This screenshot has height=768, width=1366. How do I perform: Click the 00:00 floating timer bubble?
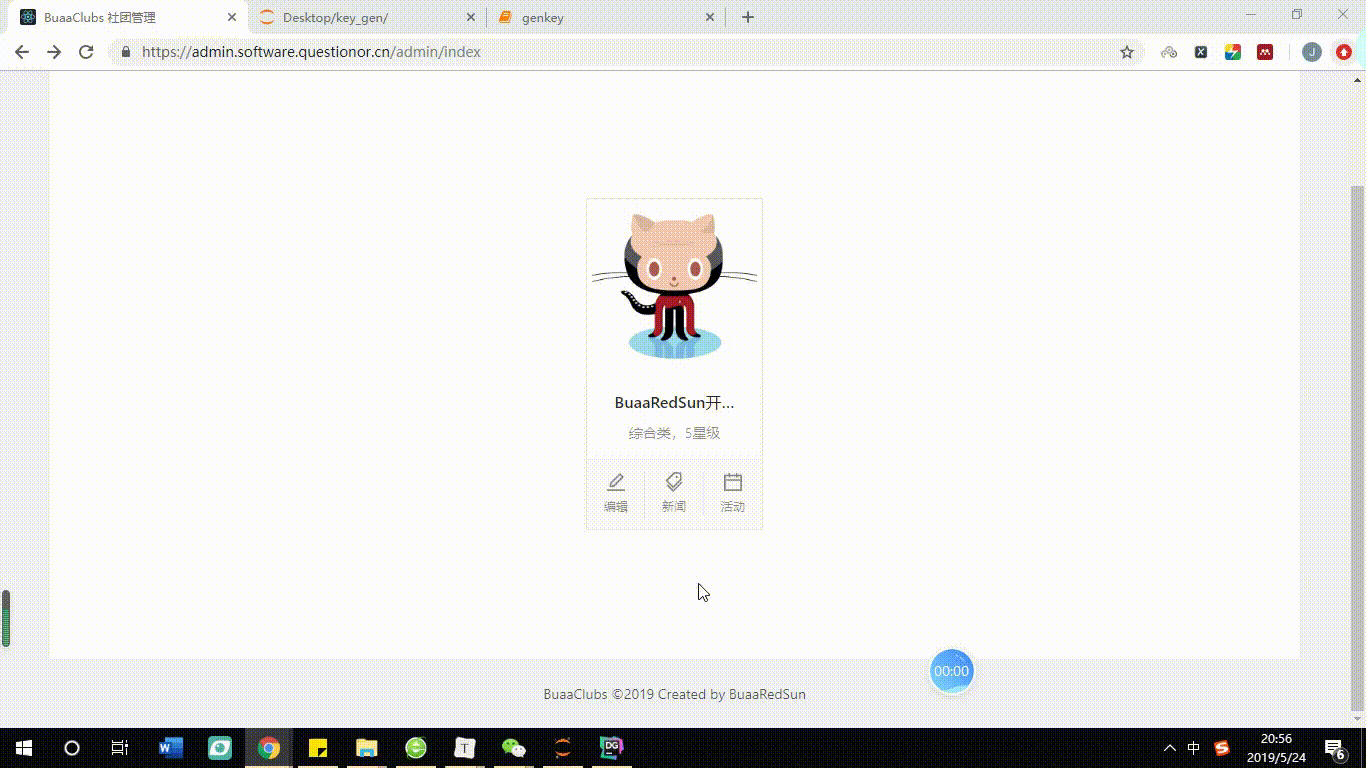(951, 671)
